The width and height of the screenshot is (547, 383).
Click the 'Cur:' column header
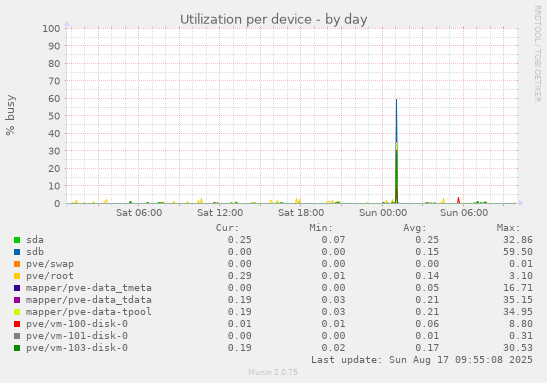(x=227, y=228)
